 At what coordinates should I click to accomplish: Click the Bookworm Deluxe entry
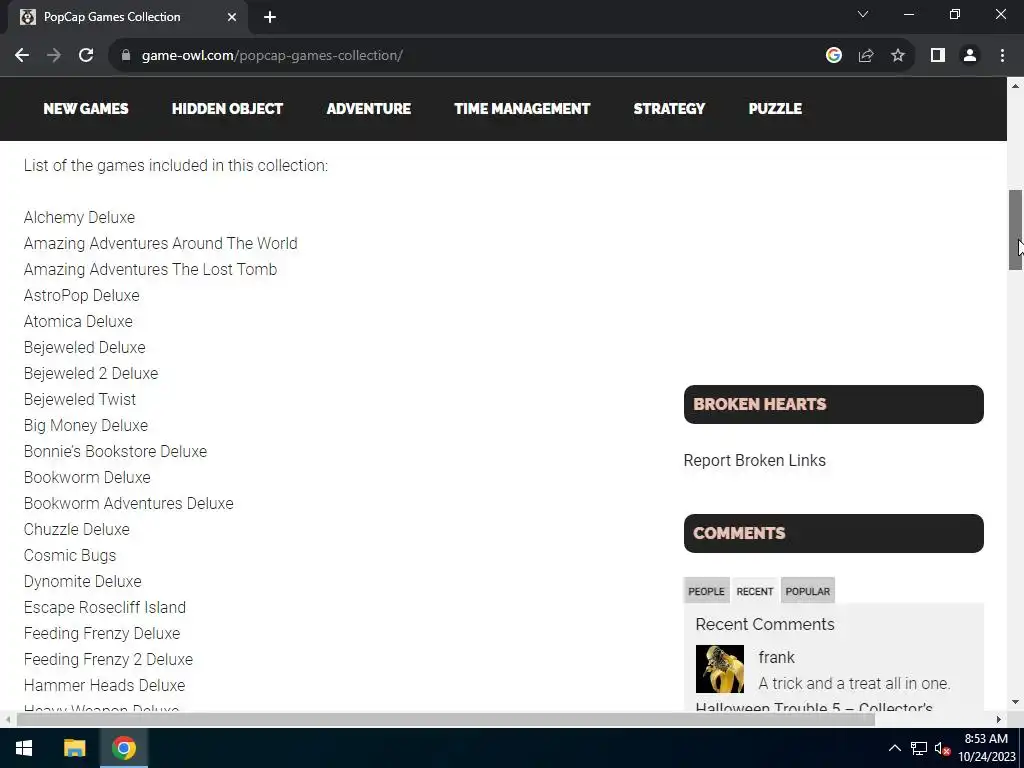[x=87, y=477]
